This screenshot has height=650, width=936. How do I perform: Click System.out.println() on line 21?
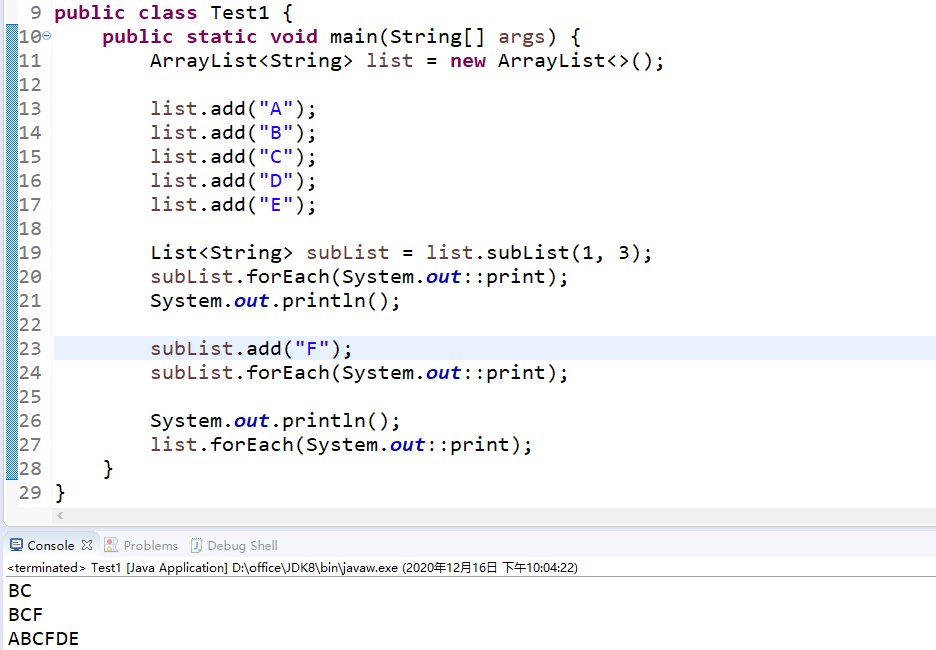[275, 301]
